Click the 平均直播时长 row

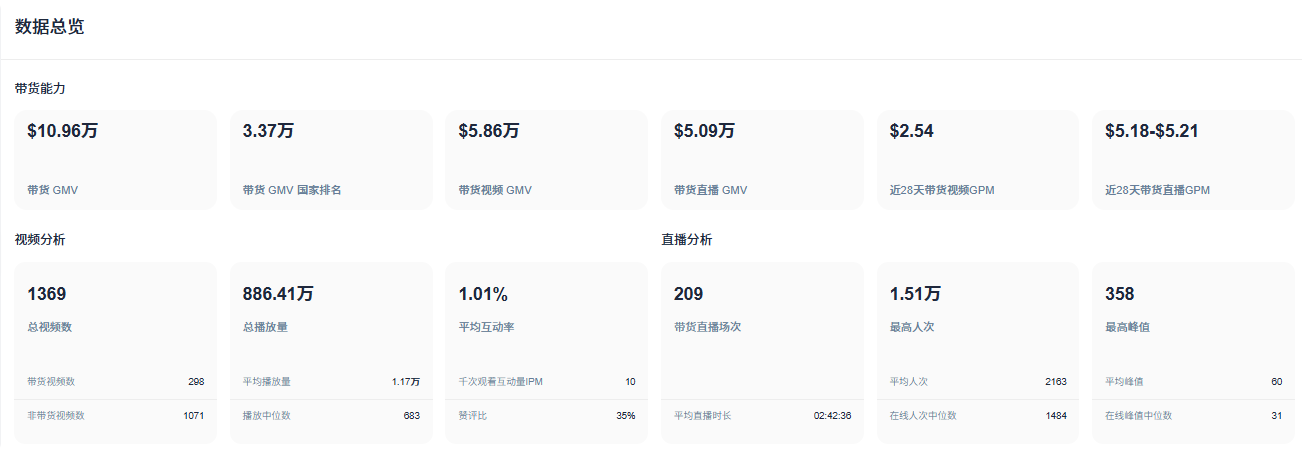point(762,416)
